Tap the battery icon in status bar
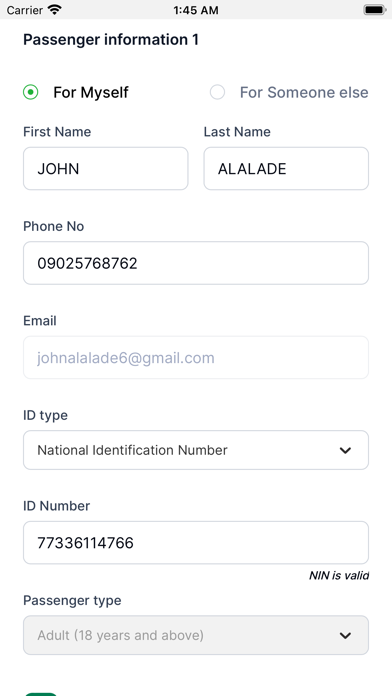 374,10
